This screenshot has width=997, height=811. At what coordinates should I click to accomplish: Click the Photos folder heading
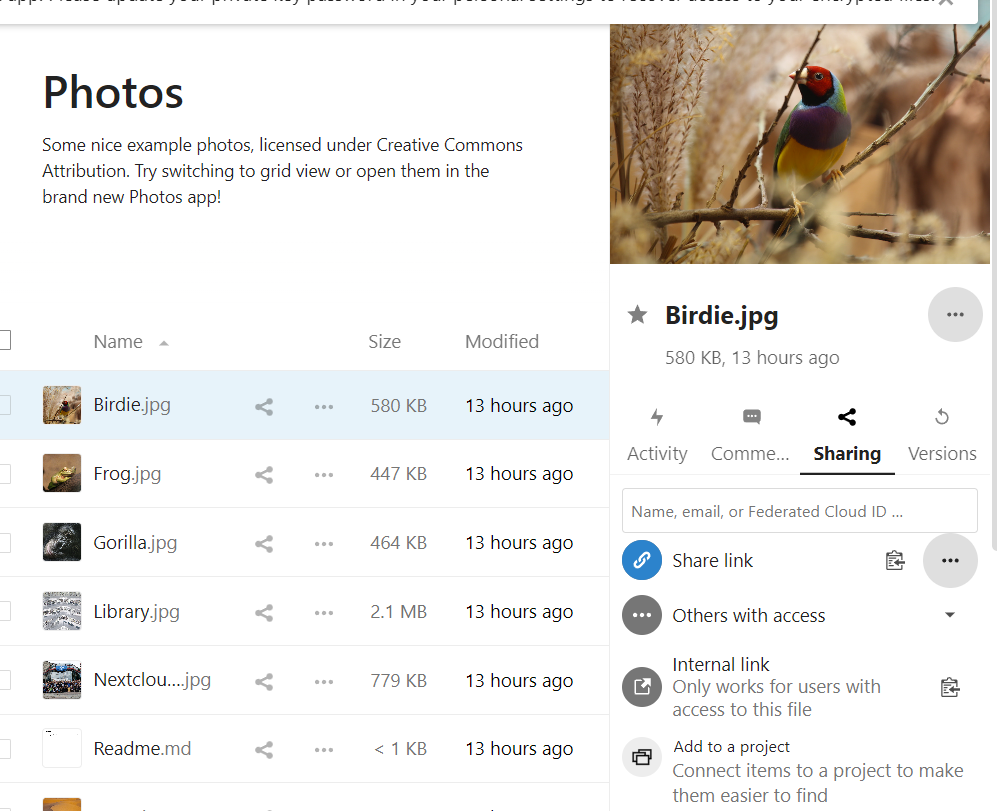pyautogui.click(x=113, y=92)
